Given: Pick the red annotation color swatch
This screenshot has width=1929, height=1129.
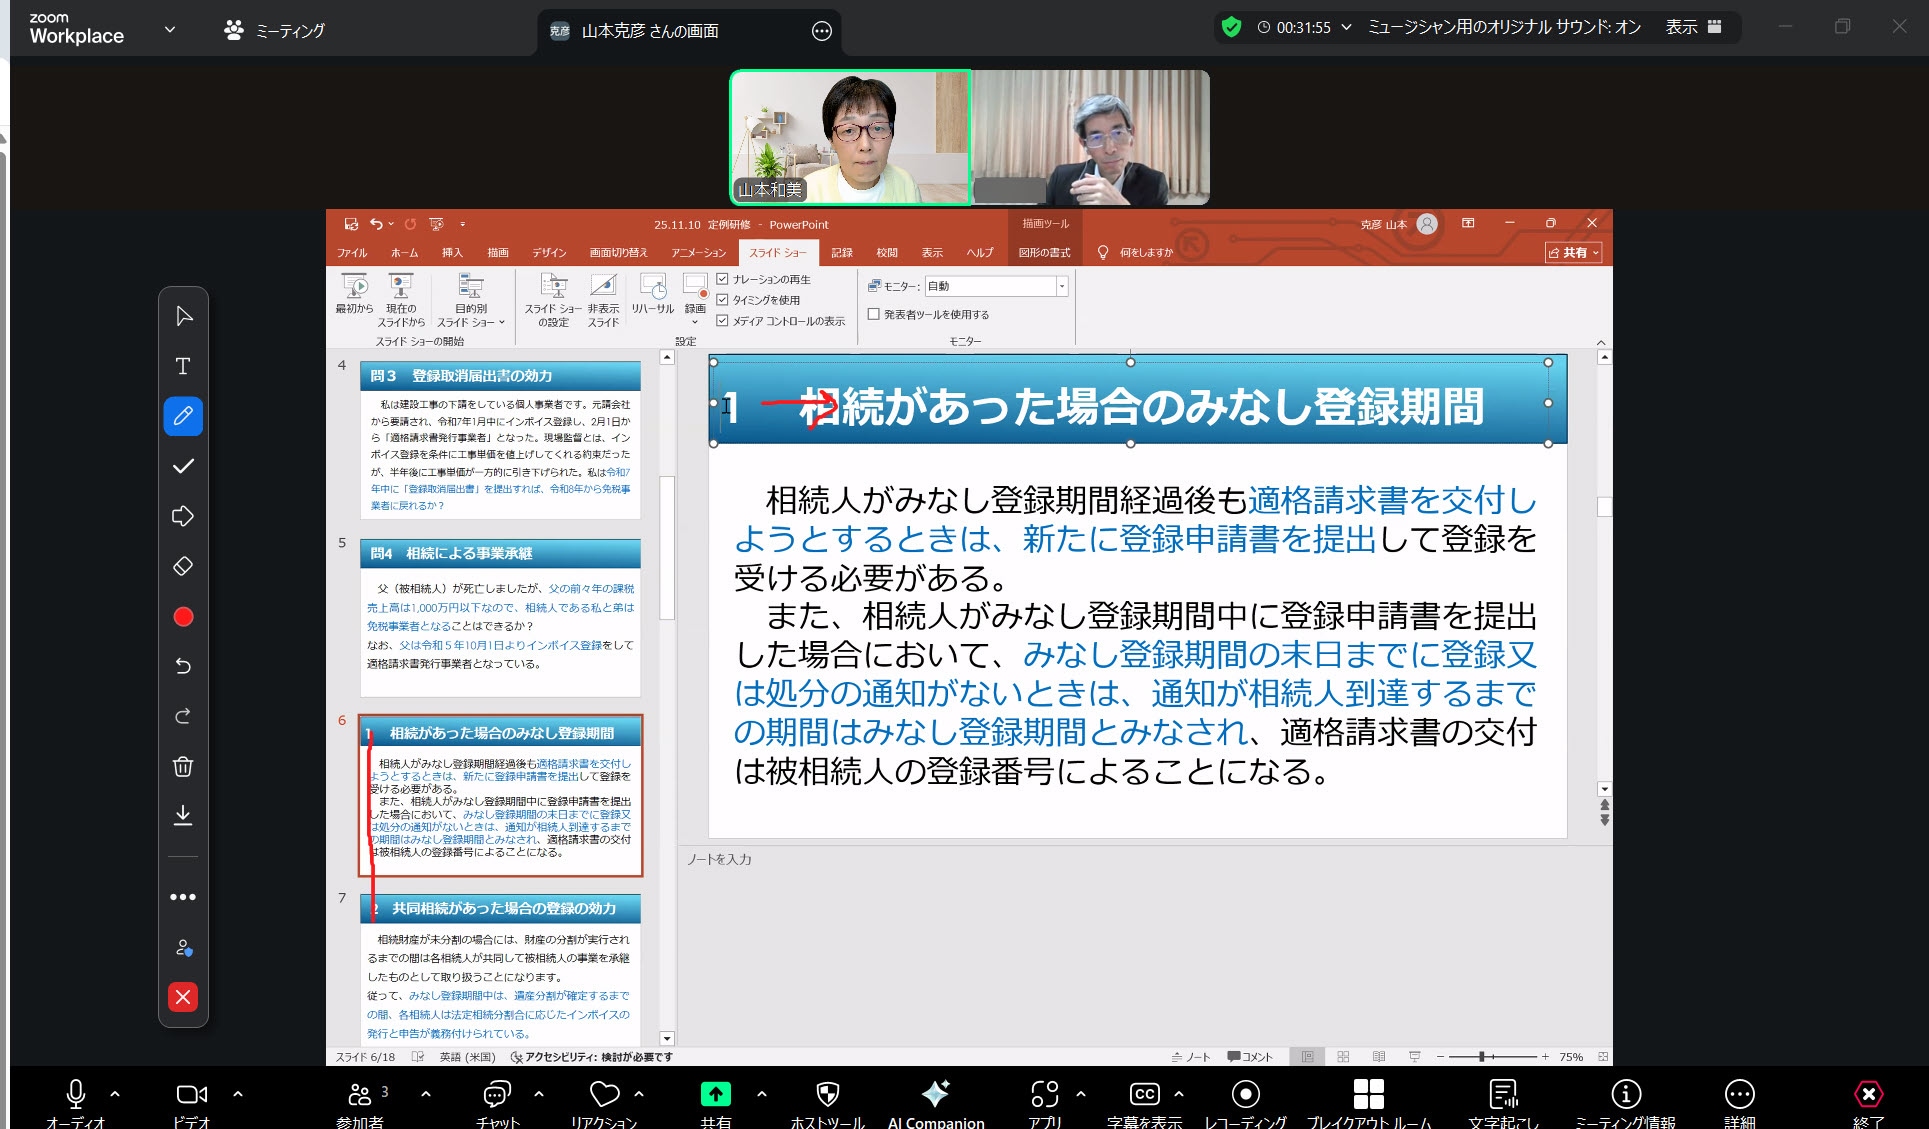Looking at the screenshot, I should pyautogui.click(x=183, y=616).
